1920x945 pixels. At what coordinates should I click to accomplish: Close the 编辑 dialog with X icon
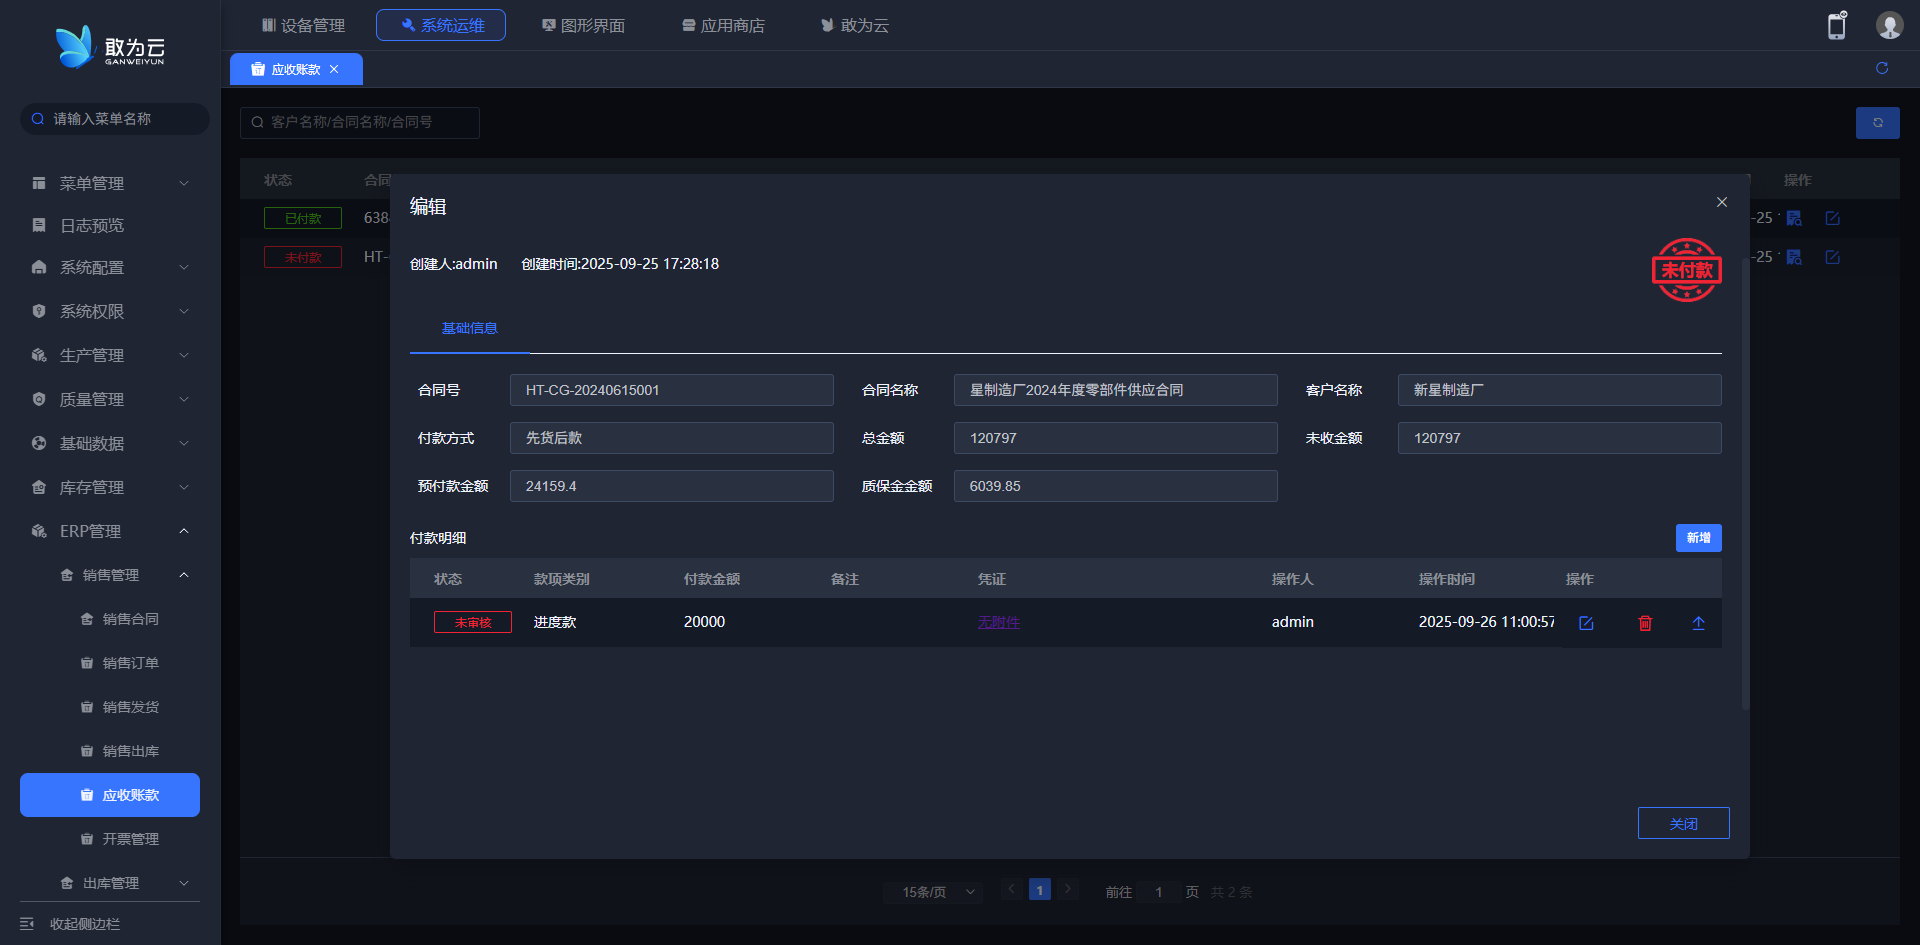(1722, 202)
